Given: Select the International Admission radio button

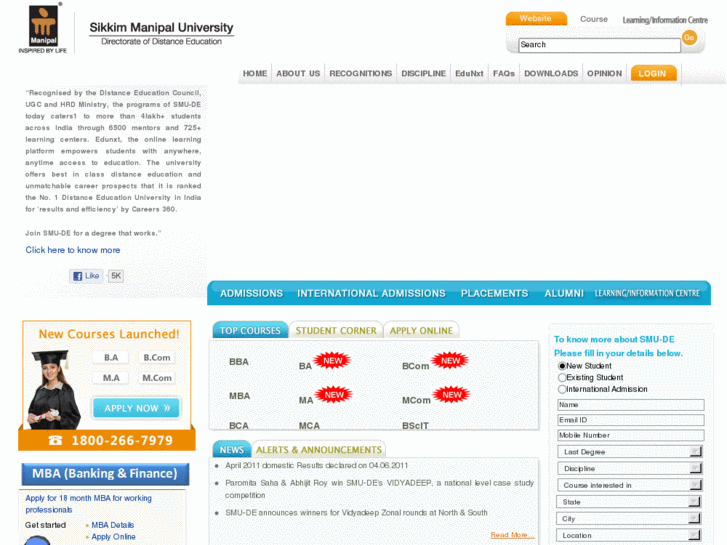Looking at the screenshot, I should click(x=562, y=389).
